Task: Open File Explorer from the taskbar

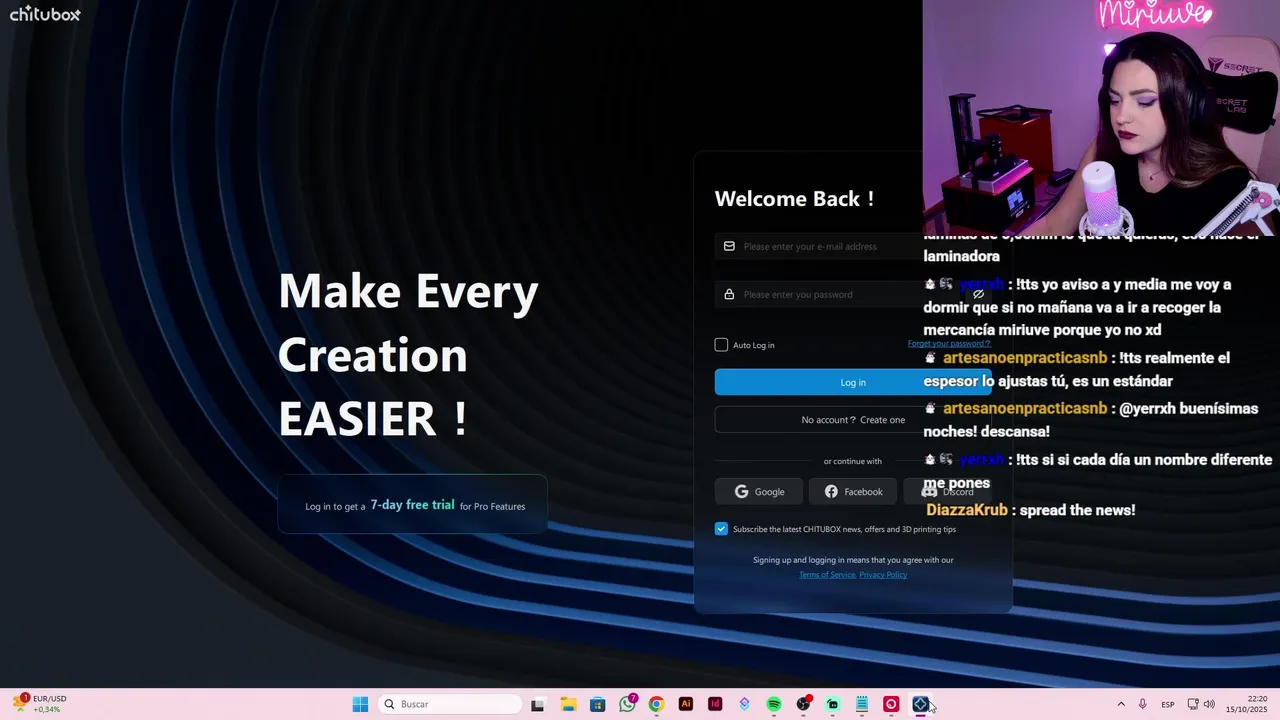Action: pos(568,704)
